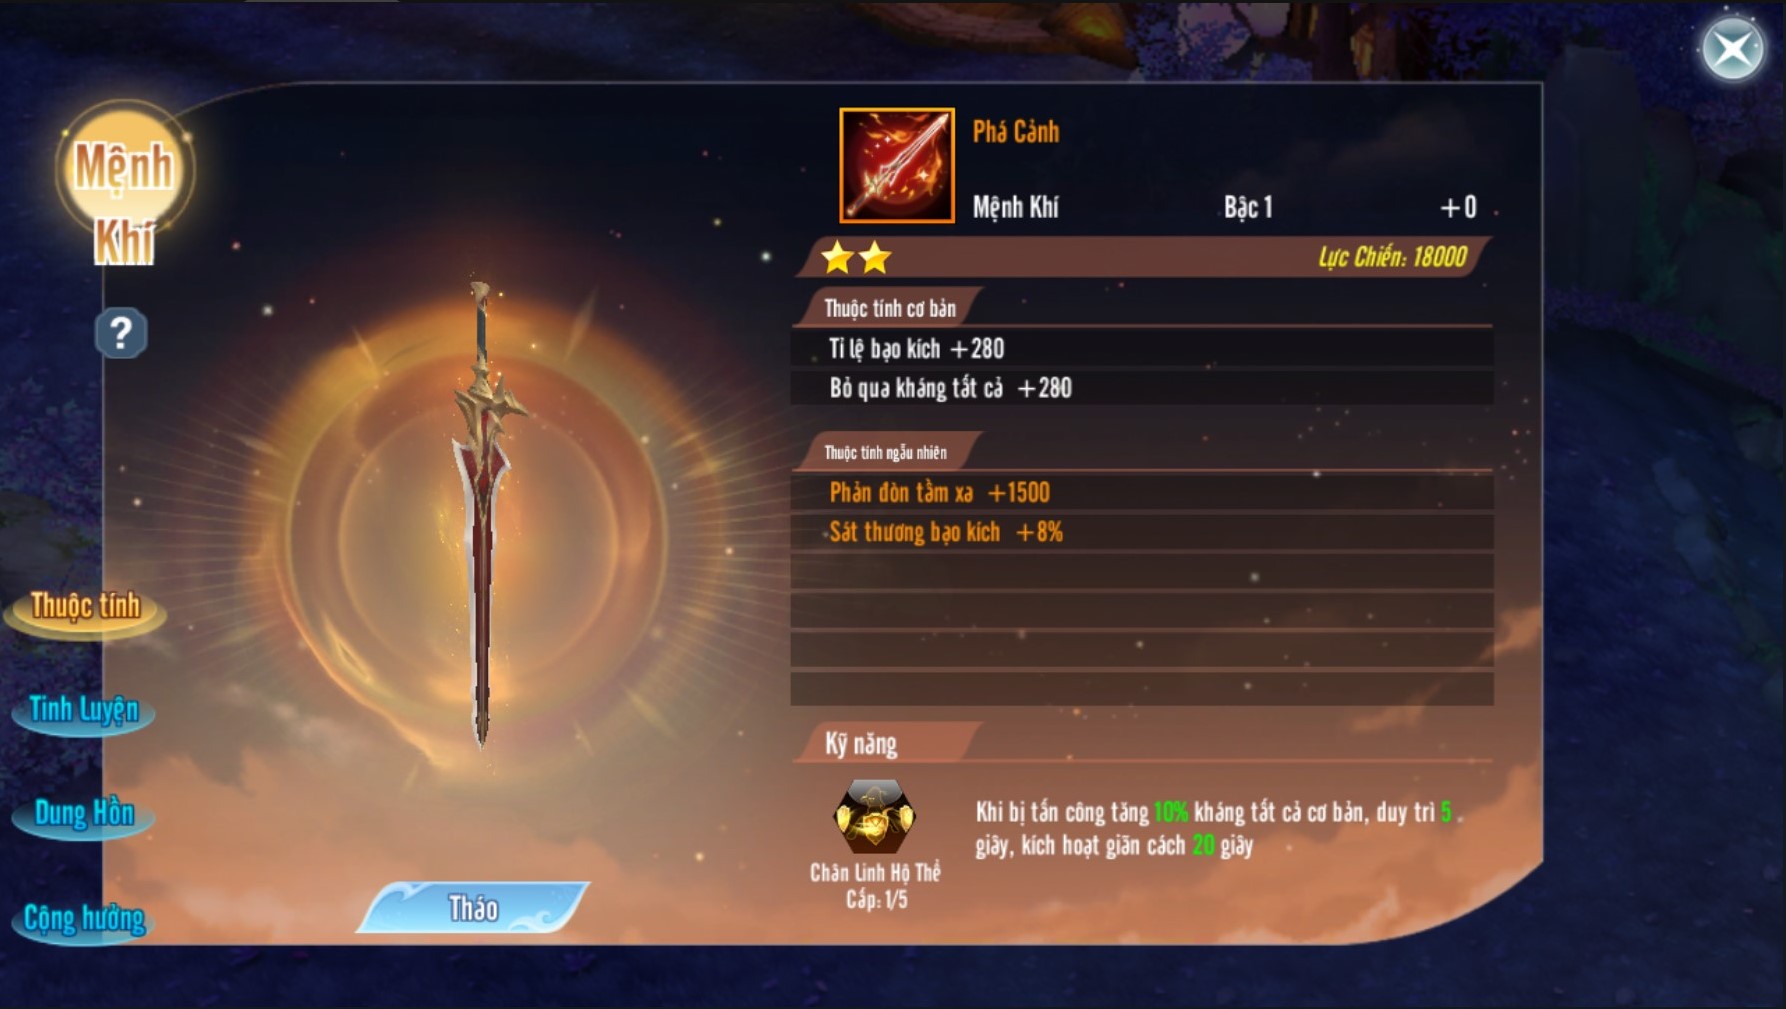Select the Chân Linh Hộ Thể skill icon
This screenshot has height=1009, width=1786.
[875, 817]
